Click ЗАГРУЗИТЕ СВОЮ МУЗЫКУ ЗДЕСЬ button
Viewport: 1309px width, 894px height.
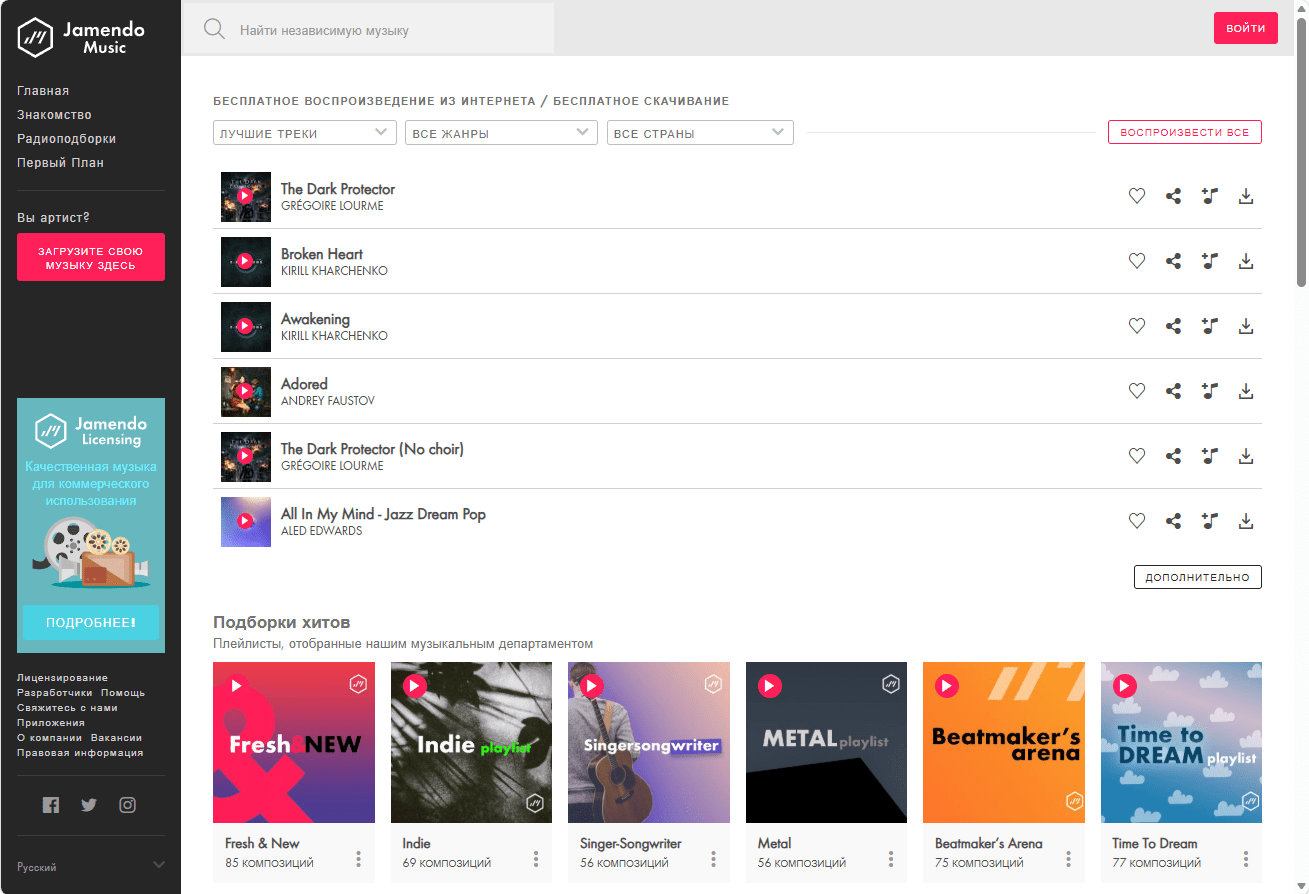[91, 257]
